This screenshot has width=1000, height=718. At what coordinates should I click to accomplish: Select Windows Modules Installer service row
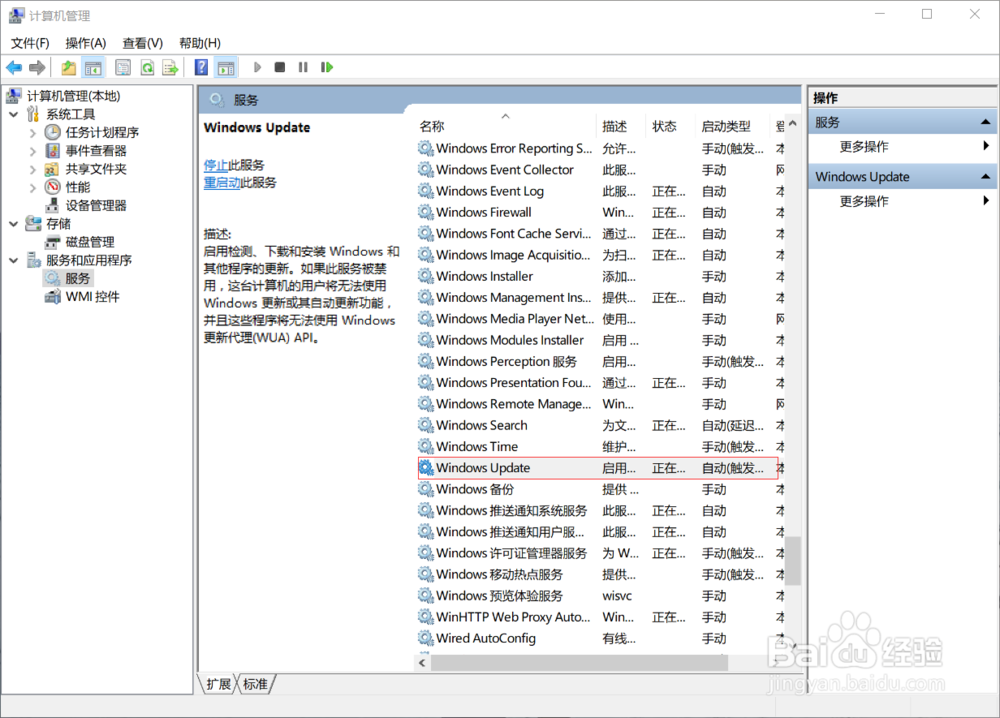point(600,340)
